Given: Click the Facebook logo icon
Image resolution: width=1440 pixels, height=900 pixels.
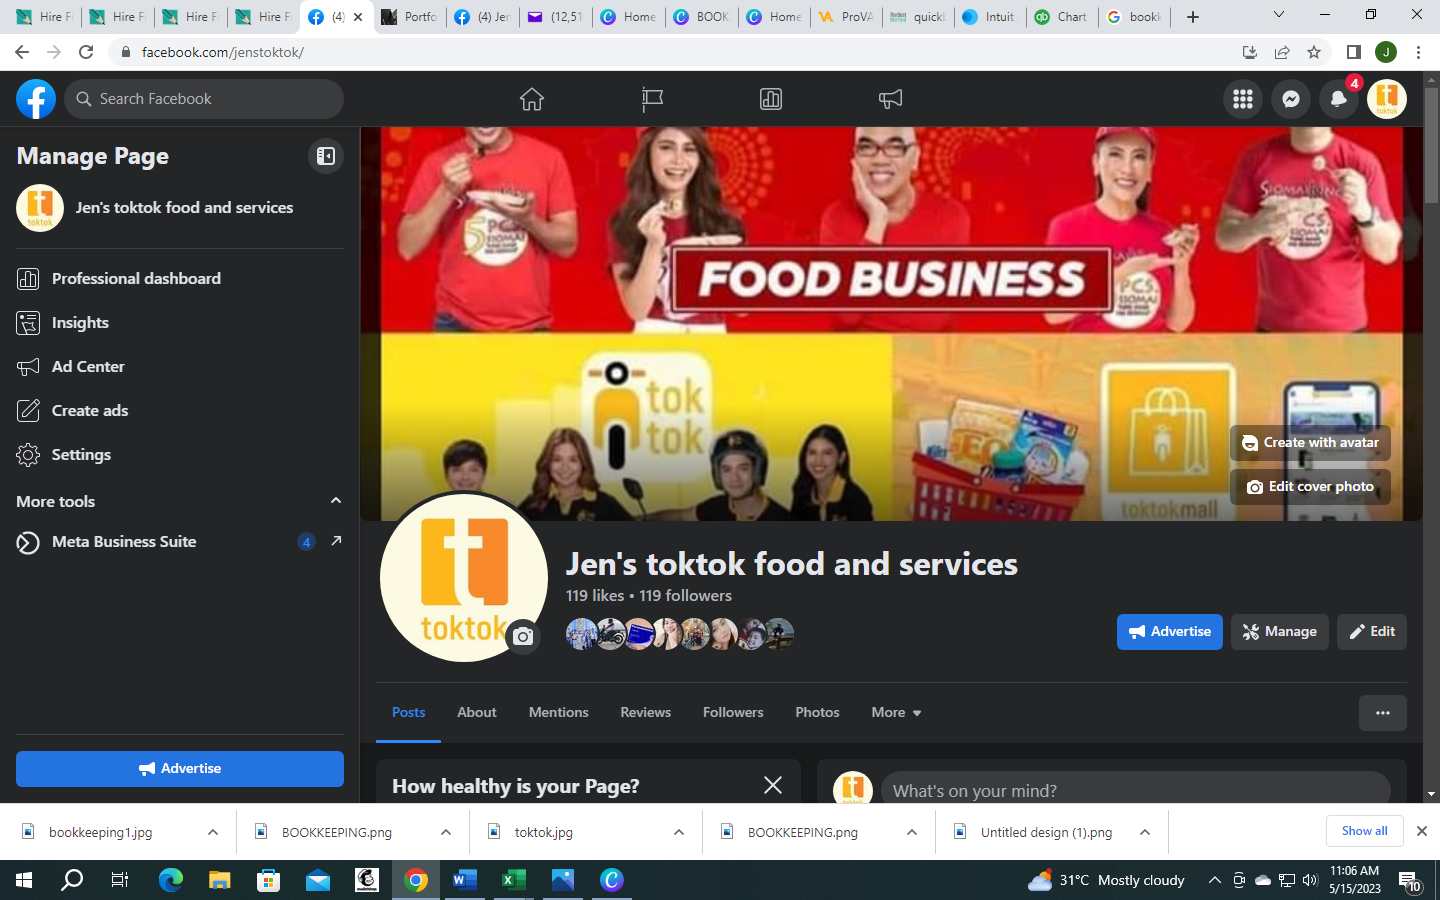Looking at the screenshot, I should 36,99.
